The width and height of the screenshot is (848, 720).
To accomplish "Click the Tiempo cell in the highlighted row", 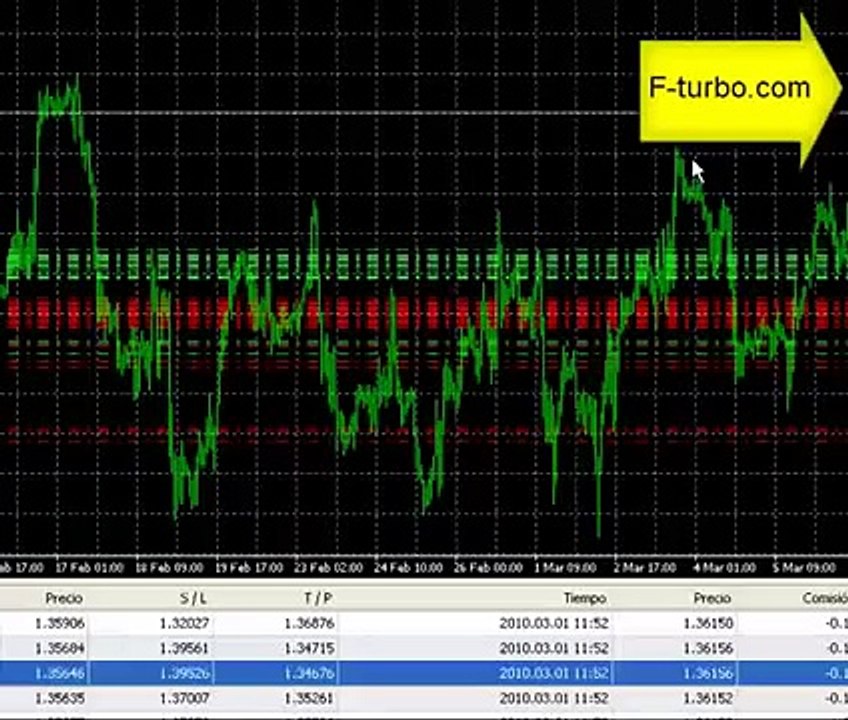I will (x=554, y=673).
